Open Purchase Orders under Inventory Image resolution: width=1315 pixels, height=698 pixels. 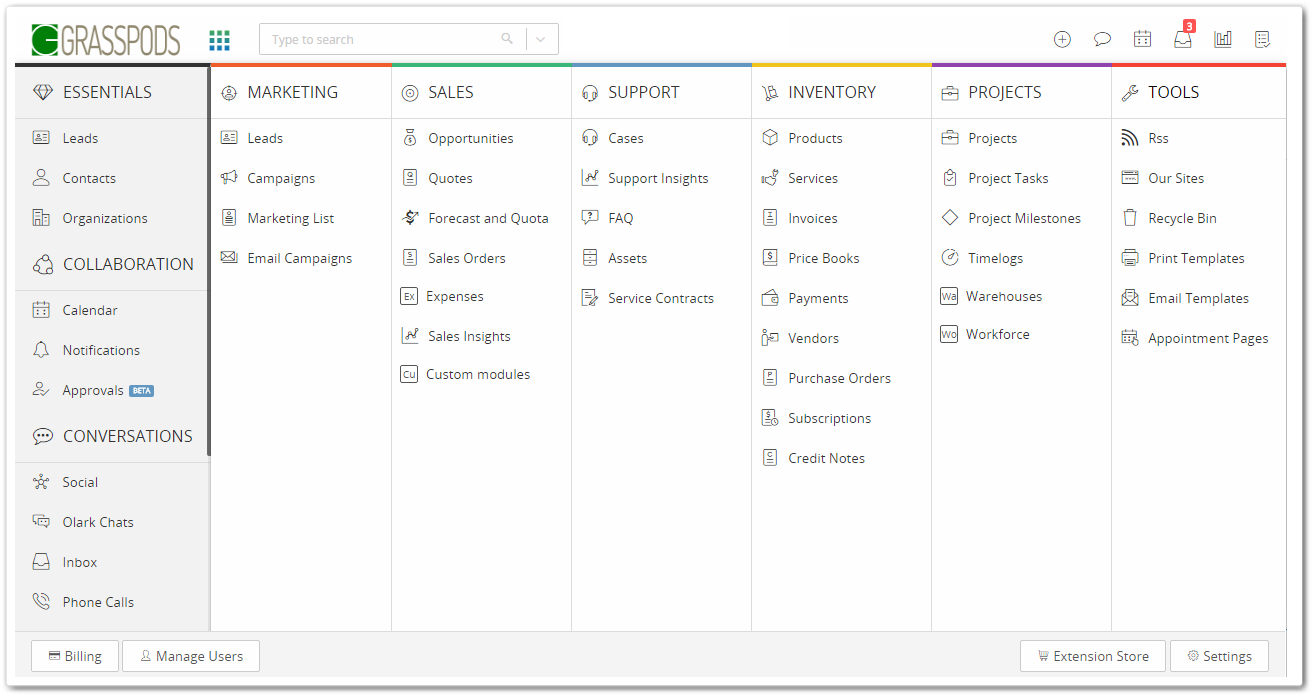click(x=838, y=378)
